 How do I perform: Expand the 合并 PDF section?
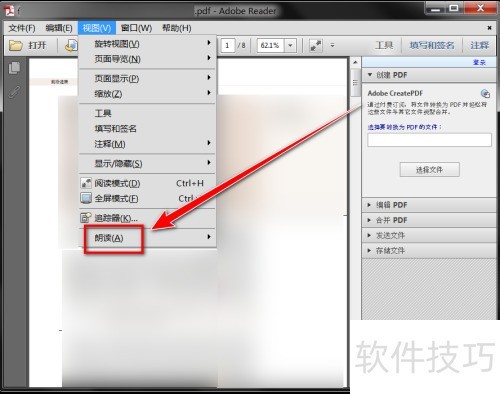tap(429, 220)
